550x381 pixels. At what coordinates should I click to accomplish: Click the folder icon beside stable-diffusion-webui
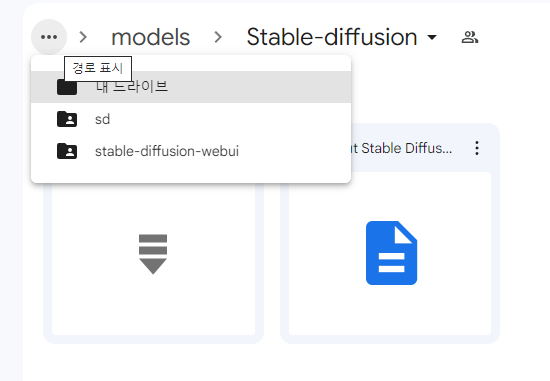(x=67, y=151)
